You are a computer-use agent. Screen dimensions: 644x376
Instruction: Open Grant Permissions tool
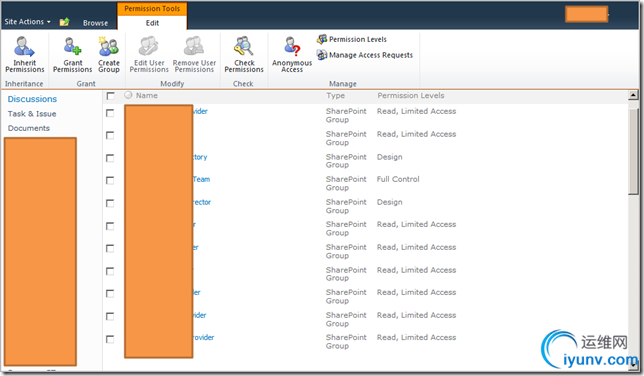point(73,54)
